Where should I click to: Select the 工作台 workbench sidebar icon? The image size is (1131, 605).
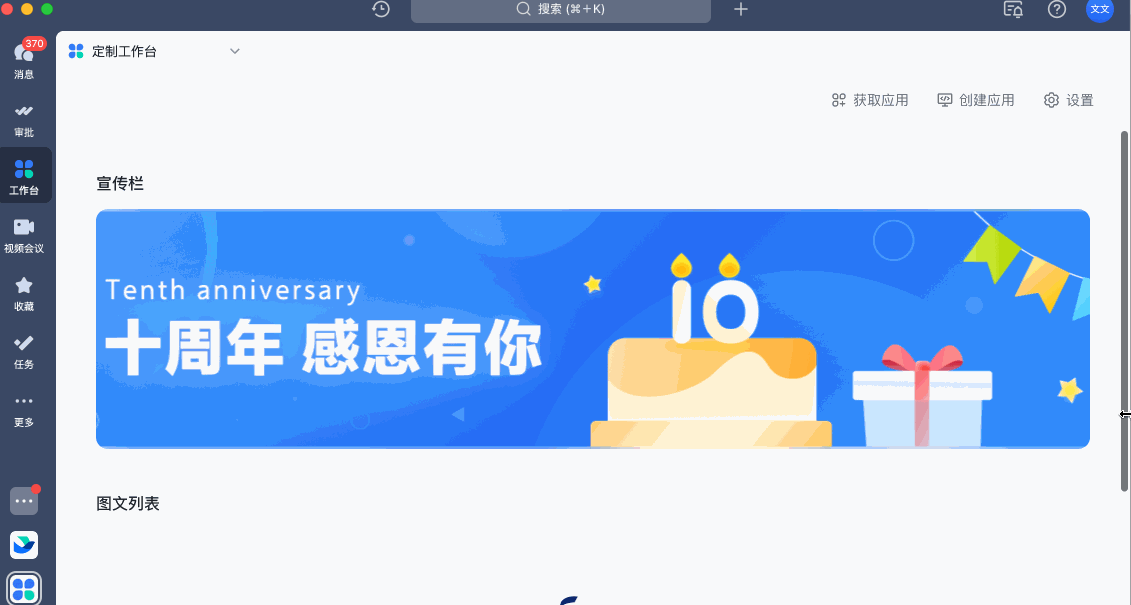coord(24,176)
